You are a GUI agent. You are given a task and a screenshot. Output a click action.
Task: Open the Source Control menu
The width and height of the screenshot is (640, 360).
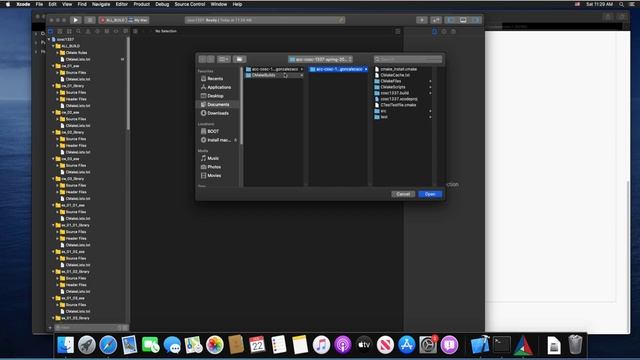tap(190, 4)
